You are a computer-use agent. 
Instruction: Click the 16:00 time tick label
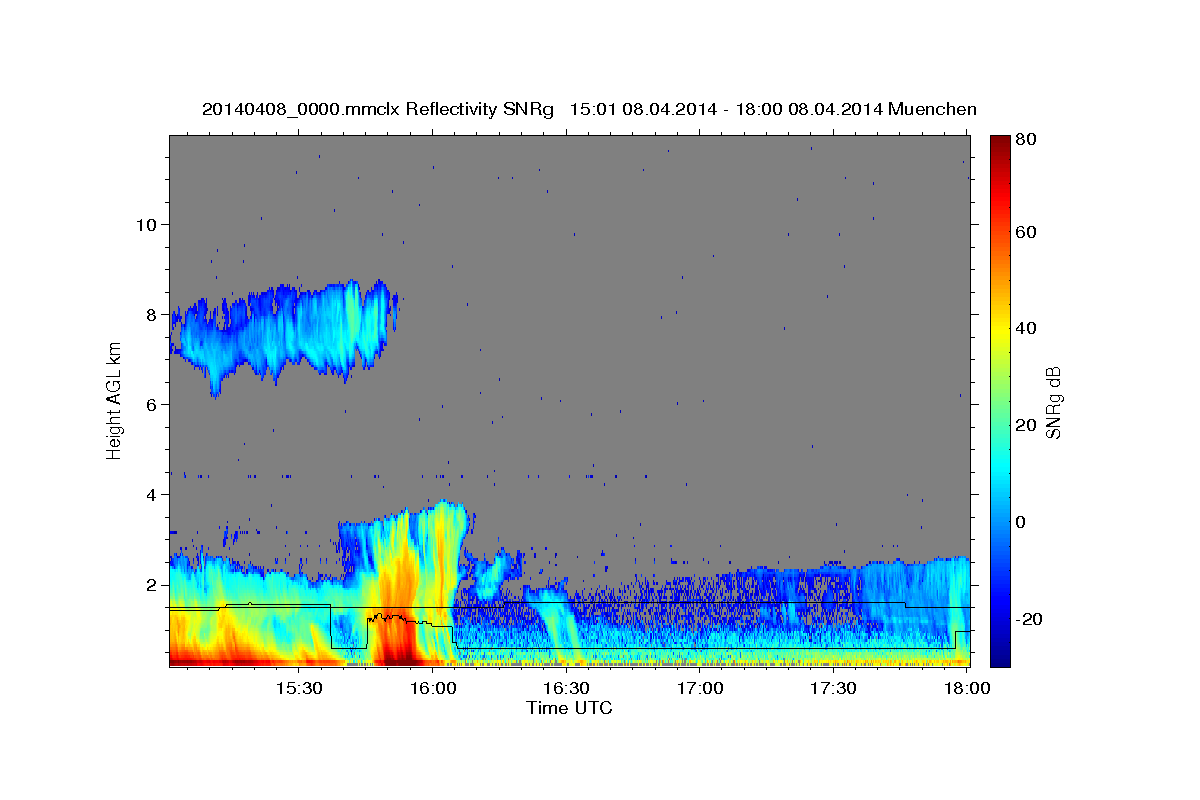pos(433,688)
